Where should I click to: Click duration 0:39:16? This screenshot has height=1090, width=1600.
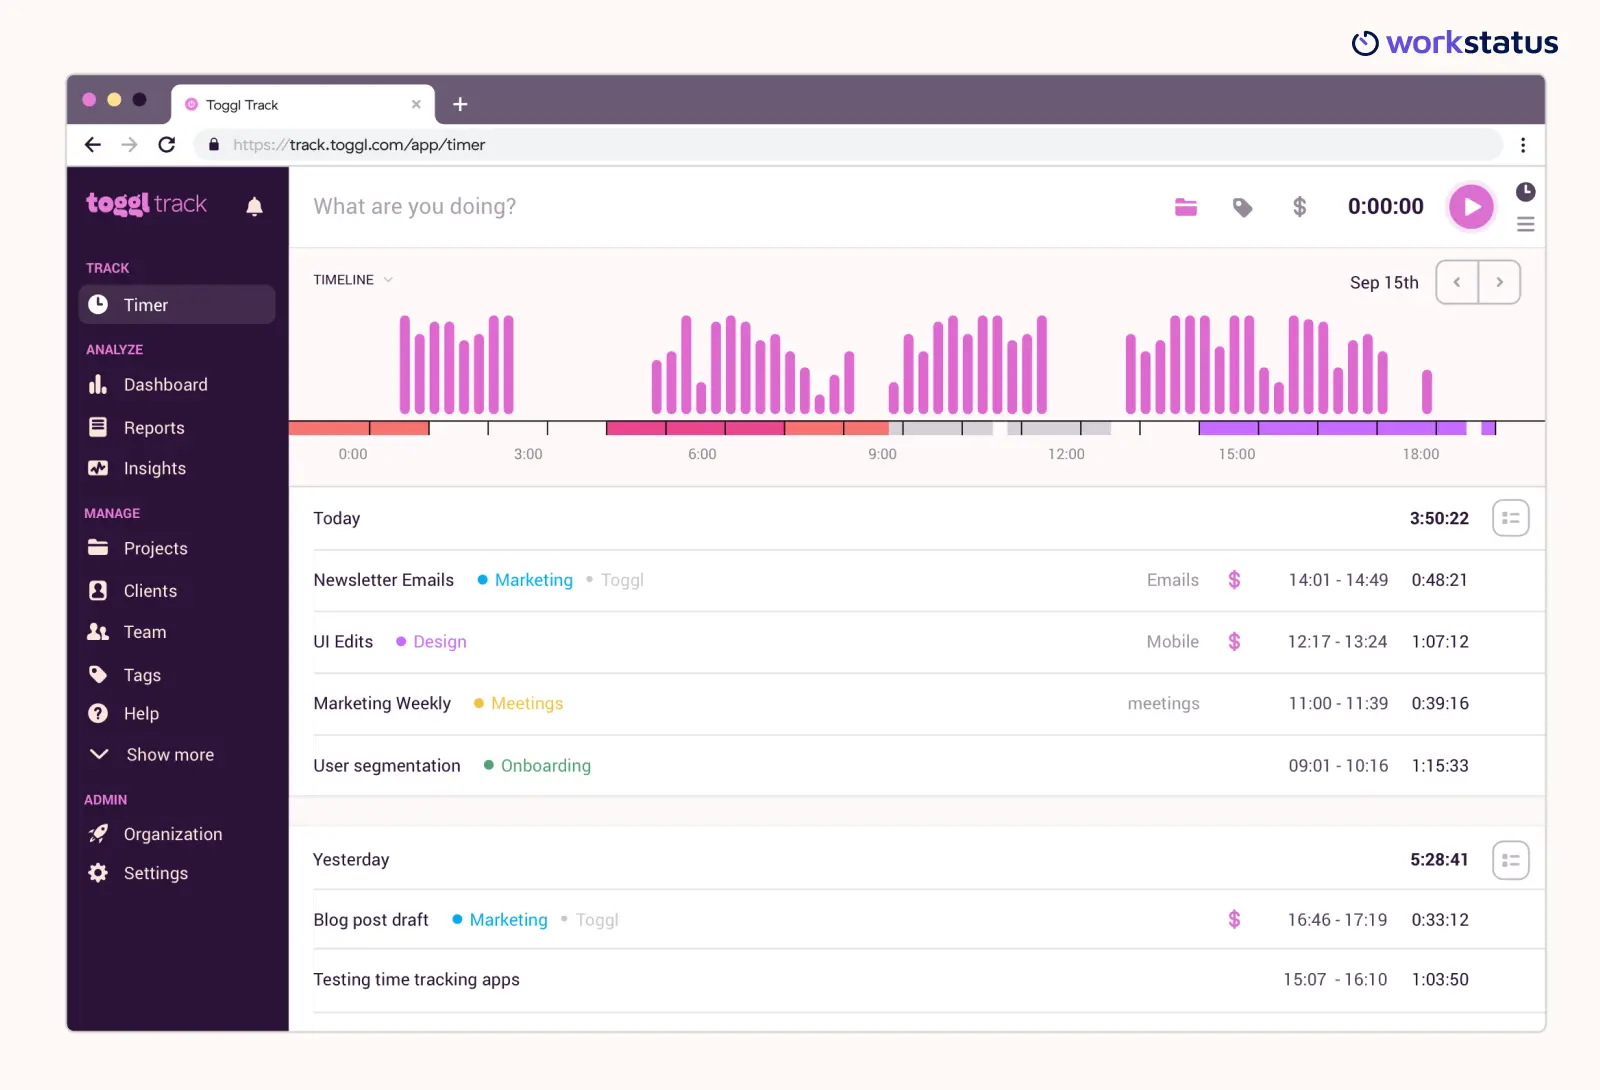point(1440,704)
